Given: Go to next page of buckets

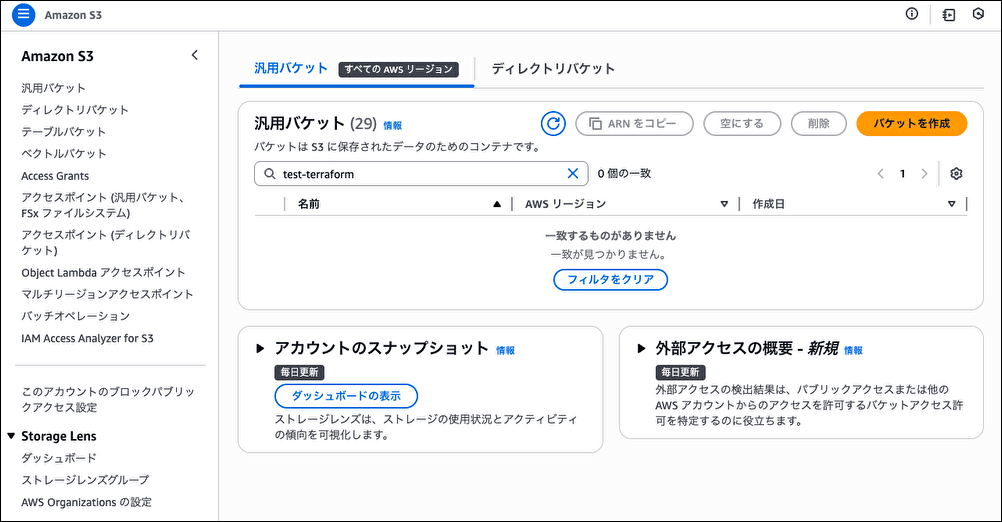Looking at the screenshot, I should (924, 174).
